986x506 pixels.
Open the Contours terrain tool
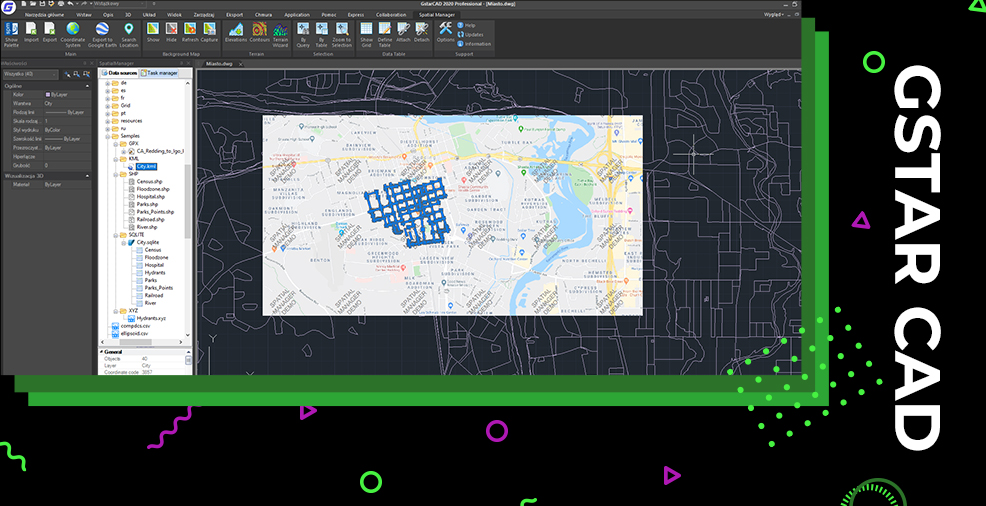pyautogui.click(x=259, y=33)
